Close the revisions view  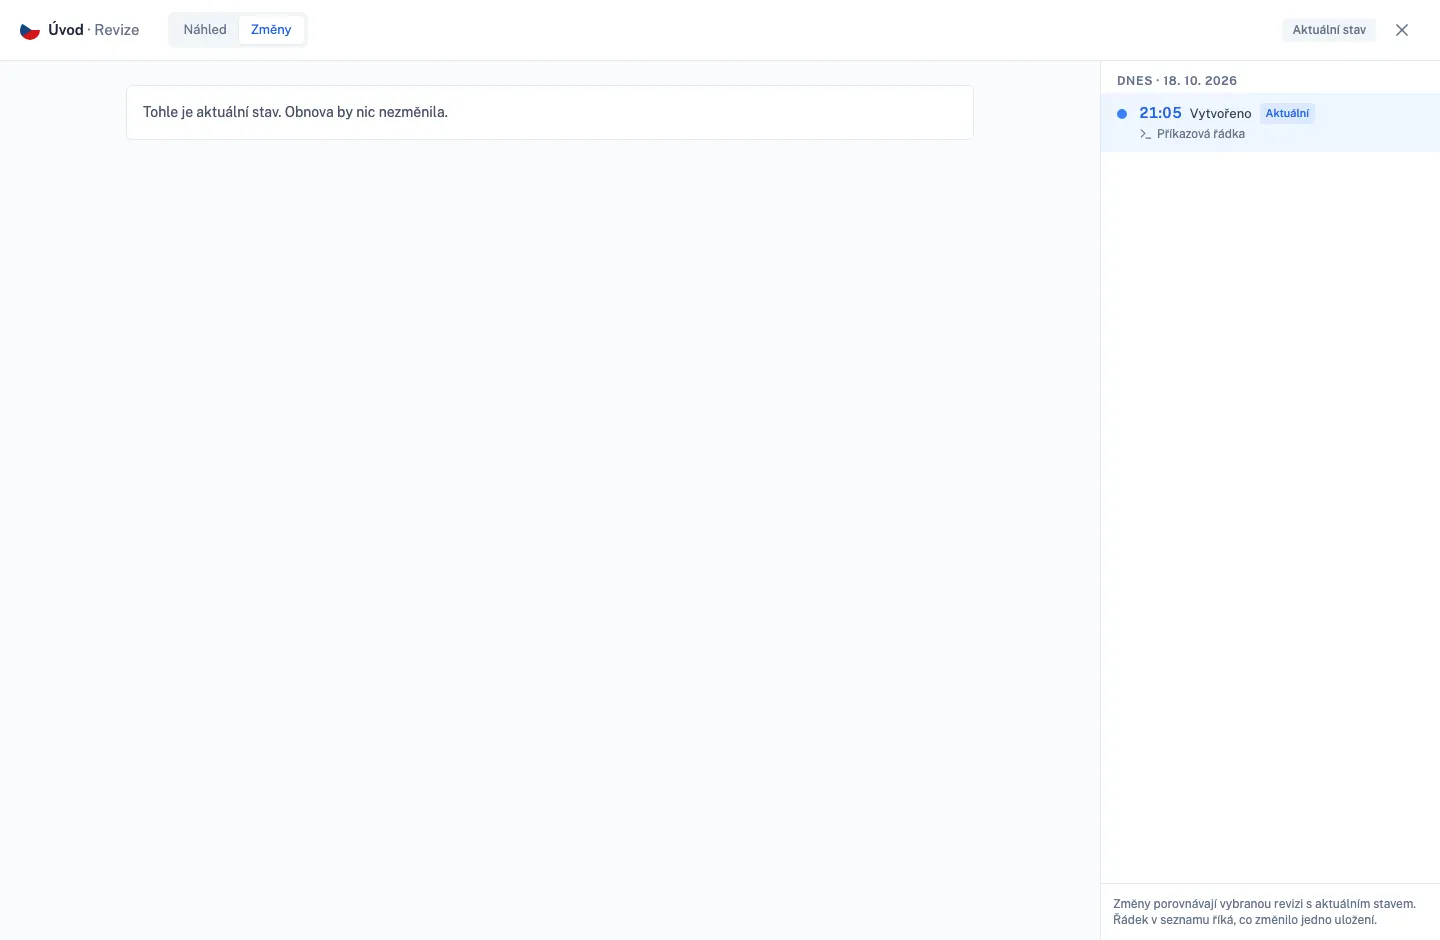point(1402,30)
